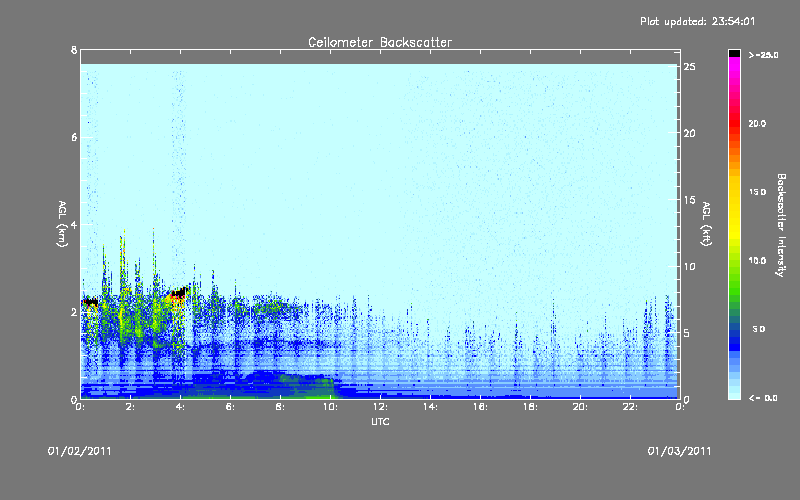This screenshot has height=500, width=800.
Task: Click the yellow band near 15.0 on colorbar
Action: pos(734,192)
